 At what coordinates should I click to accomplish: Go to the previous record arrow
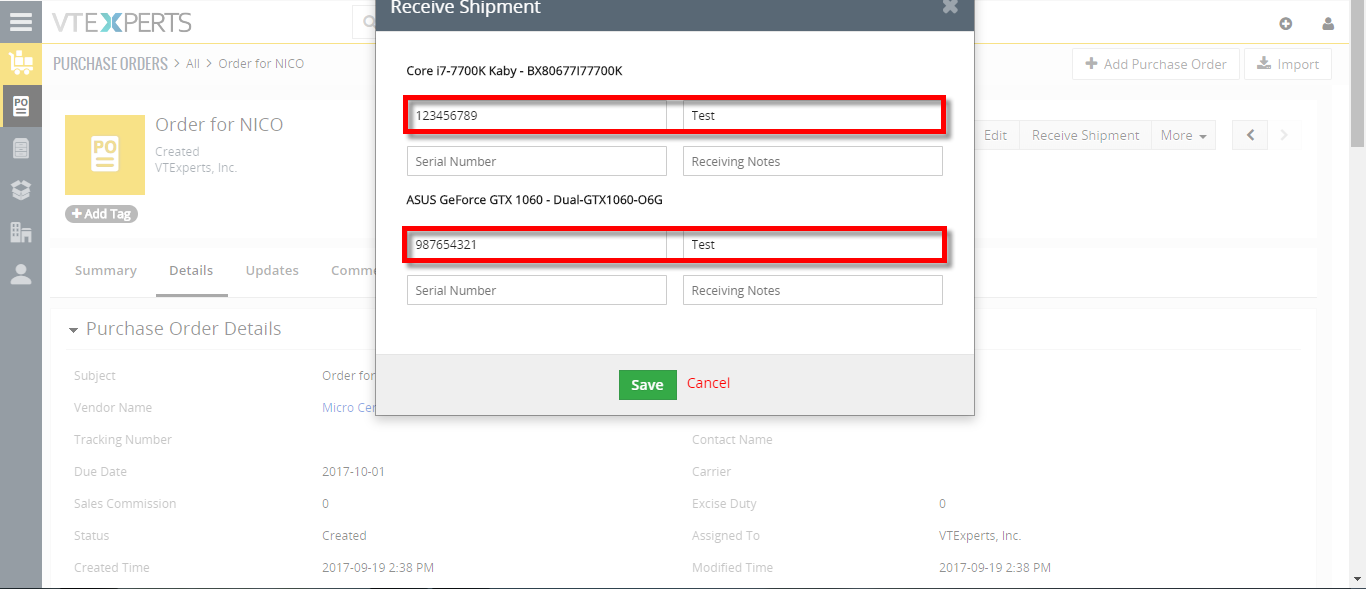1250,135
